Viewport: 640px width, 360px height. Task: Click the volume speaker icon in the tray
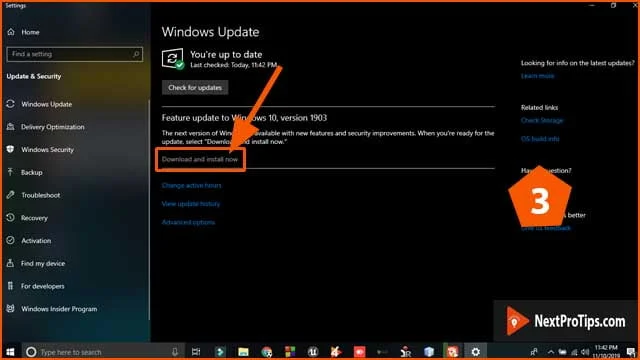[x=585, y=352]
